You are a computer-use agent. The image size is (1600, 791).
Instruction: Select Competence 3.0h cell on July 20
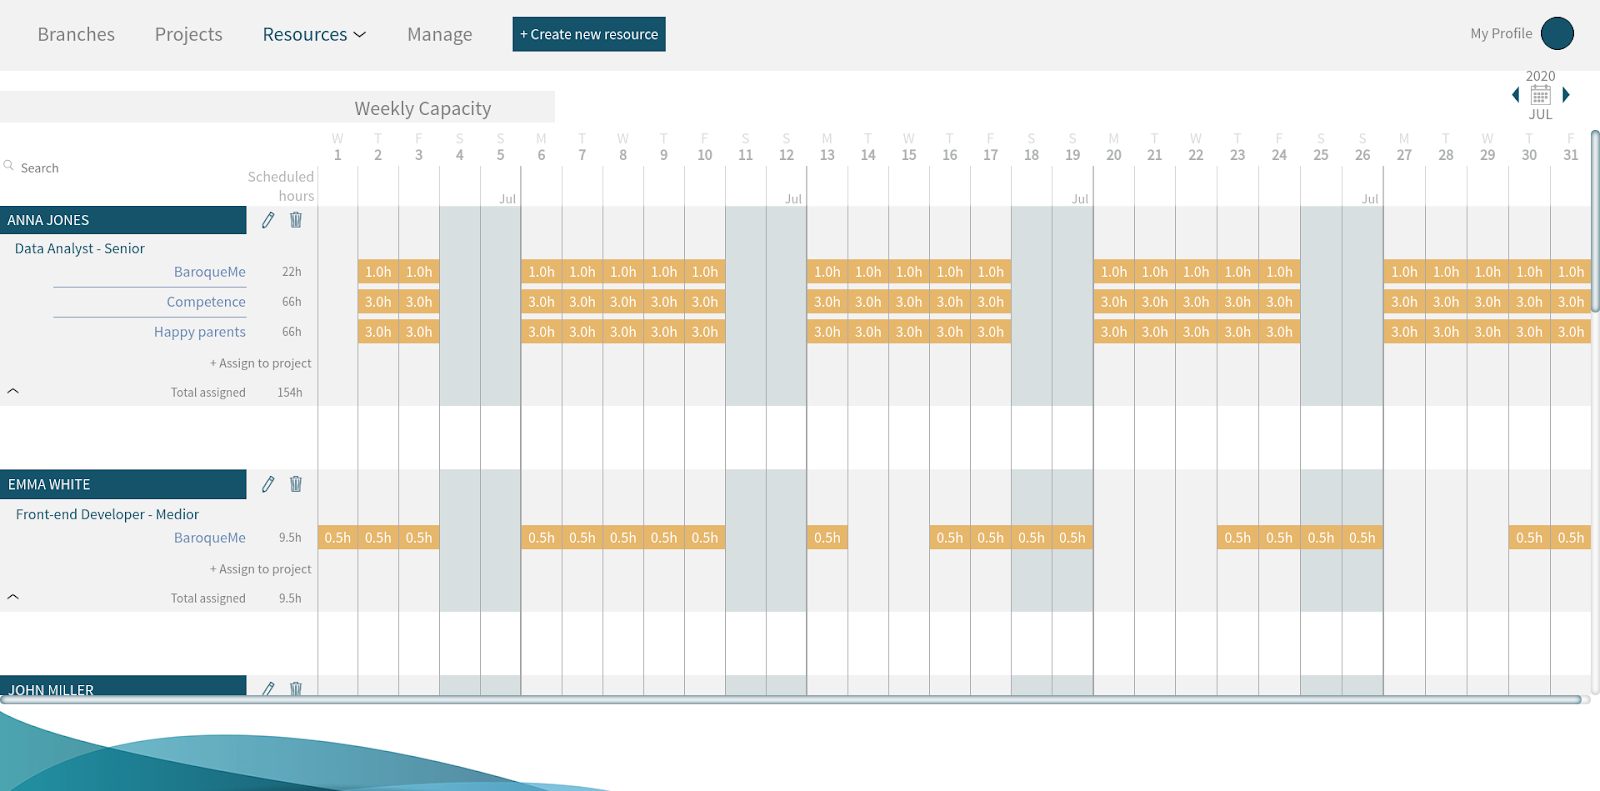click(1113, 302)
